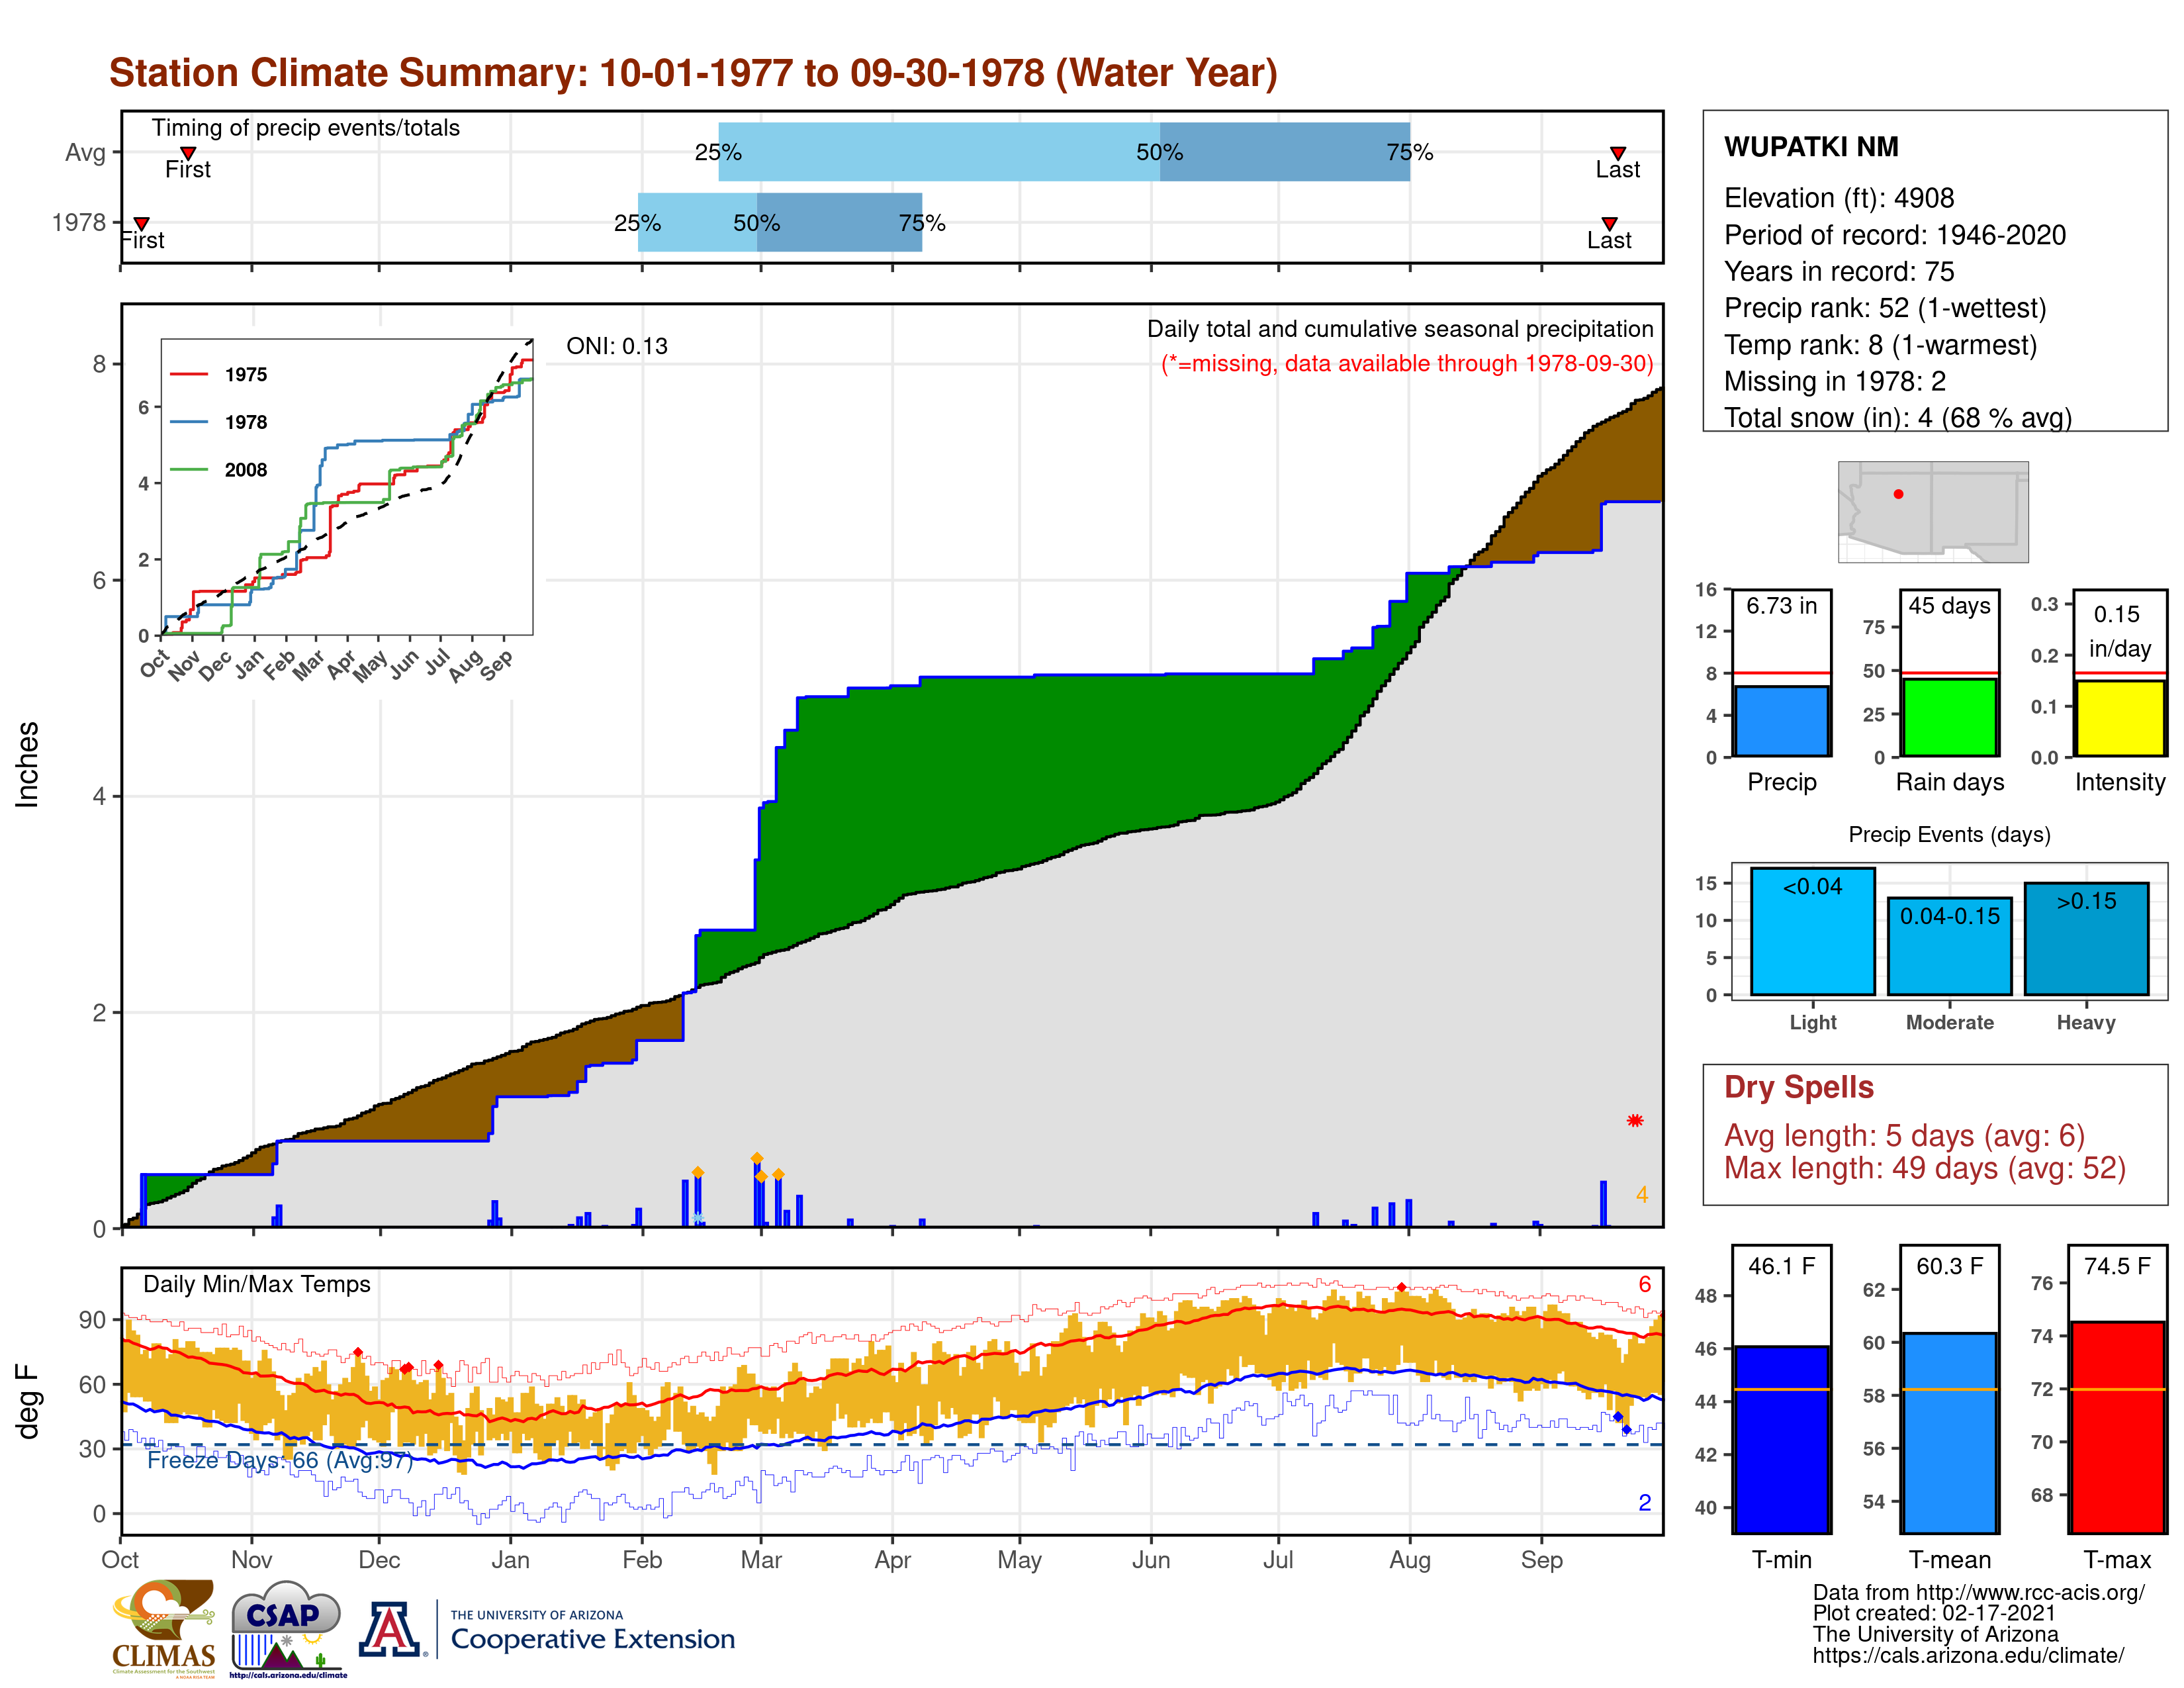Click the Heavy >0.15 events bar
Viewport: 2184px width, 1688px height.
pos(2087,939)
